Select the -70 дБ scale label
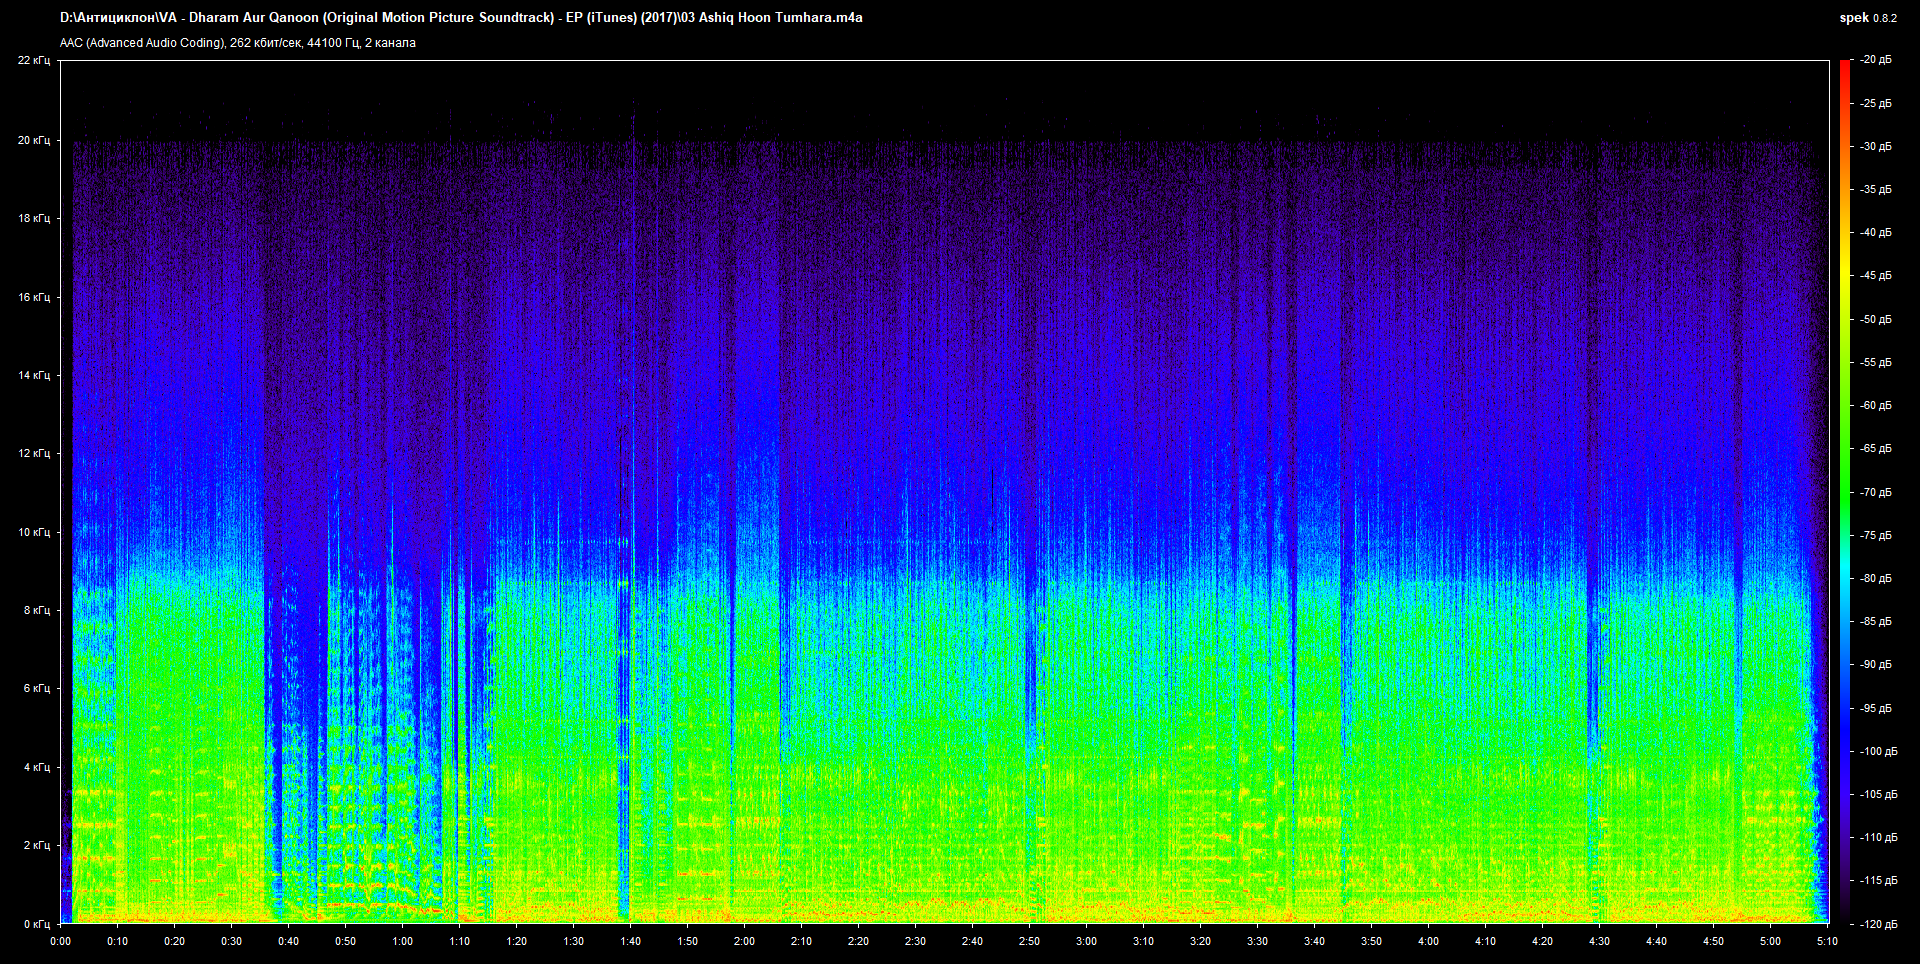1920x964 pixels. (x=1875, y=492)
